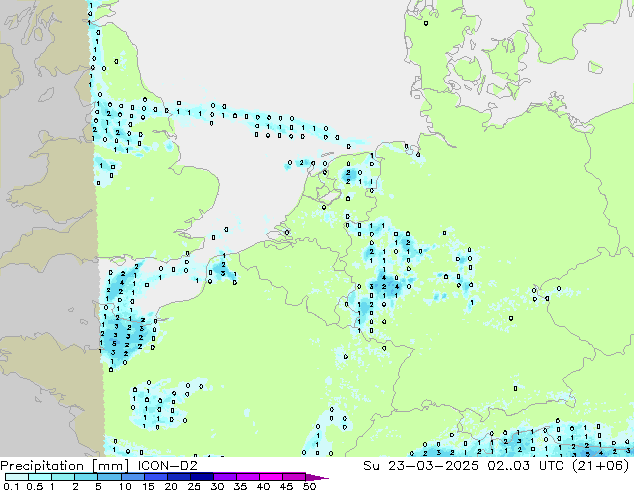Select the 5–10 mm legend color swatch
Viewport: 634px width, 490px height.
click(x=109, y=477)
